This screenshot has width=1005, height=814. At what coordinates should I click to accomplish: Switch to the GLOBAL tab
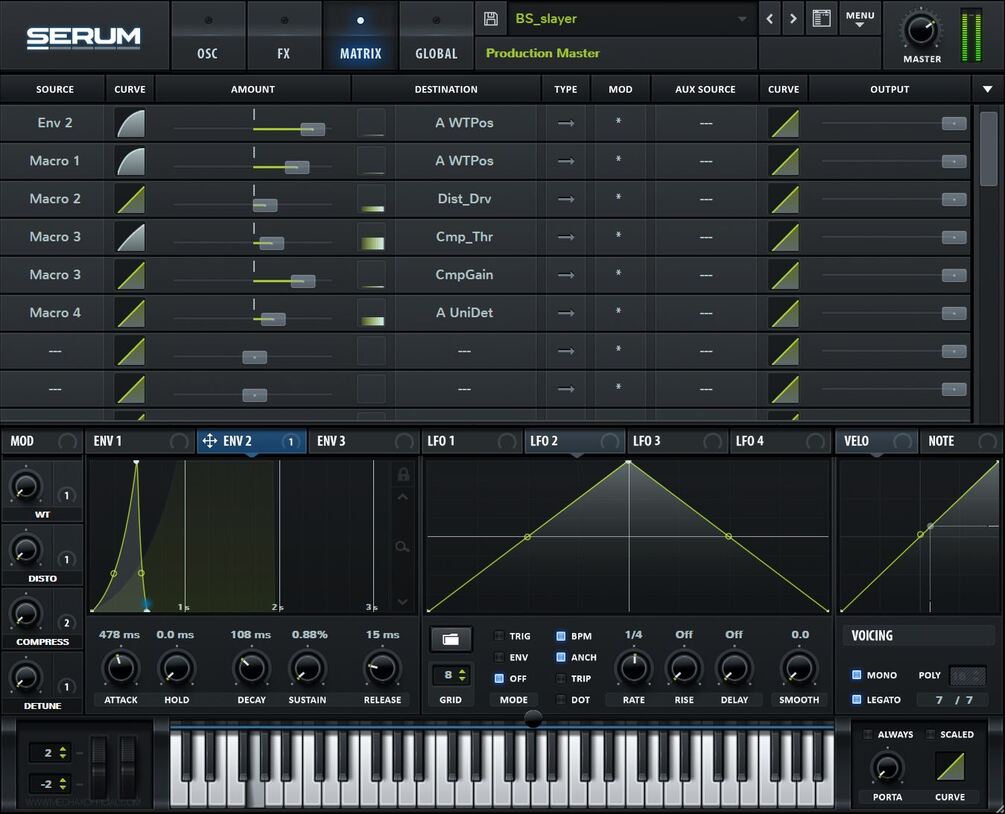[x=436, y=36]
